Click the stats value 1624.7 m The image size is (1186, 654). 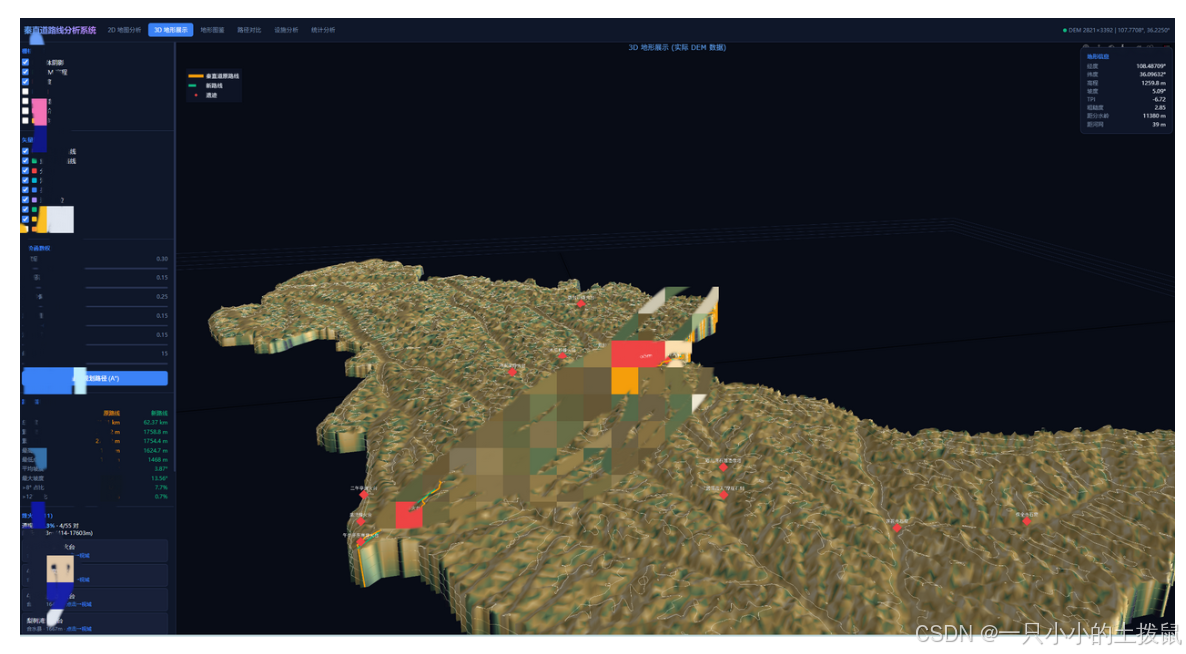click(155, 451)
